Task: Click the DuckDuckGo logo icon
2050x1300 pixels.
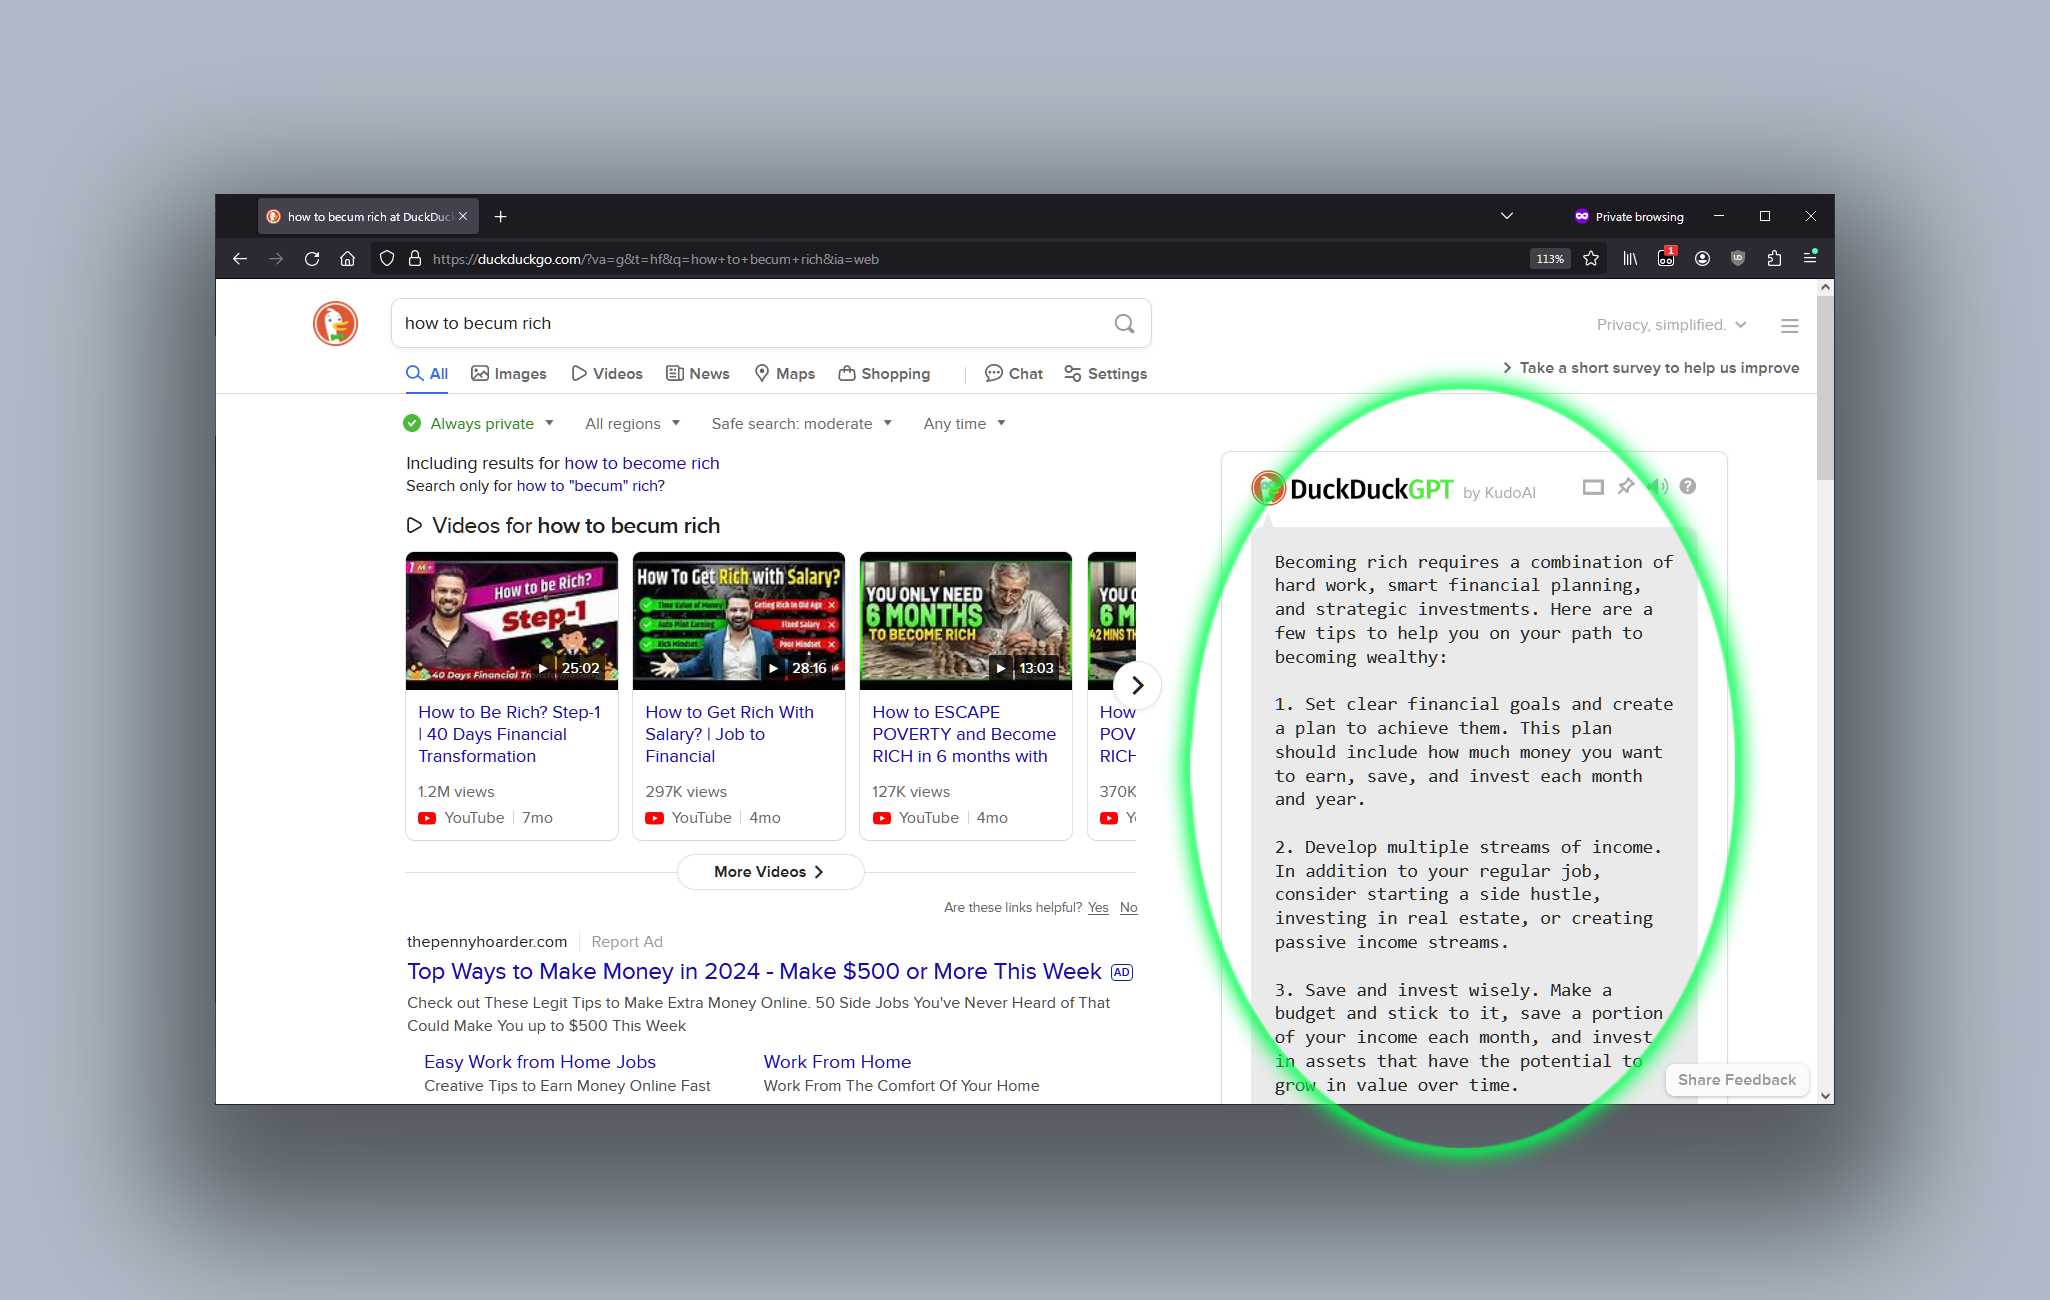Action: 335,324
